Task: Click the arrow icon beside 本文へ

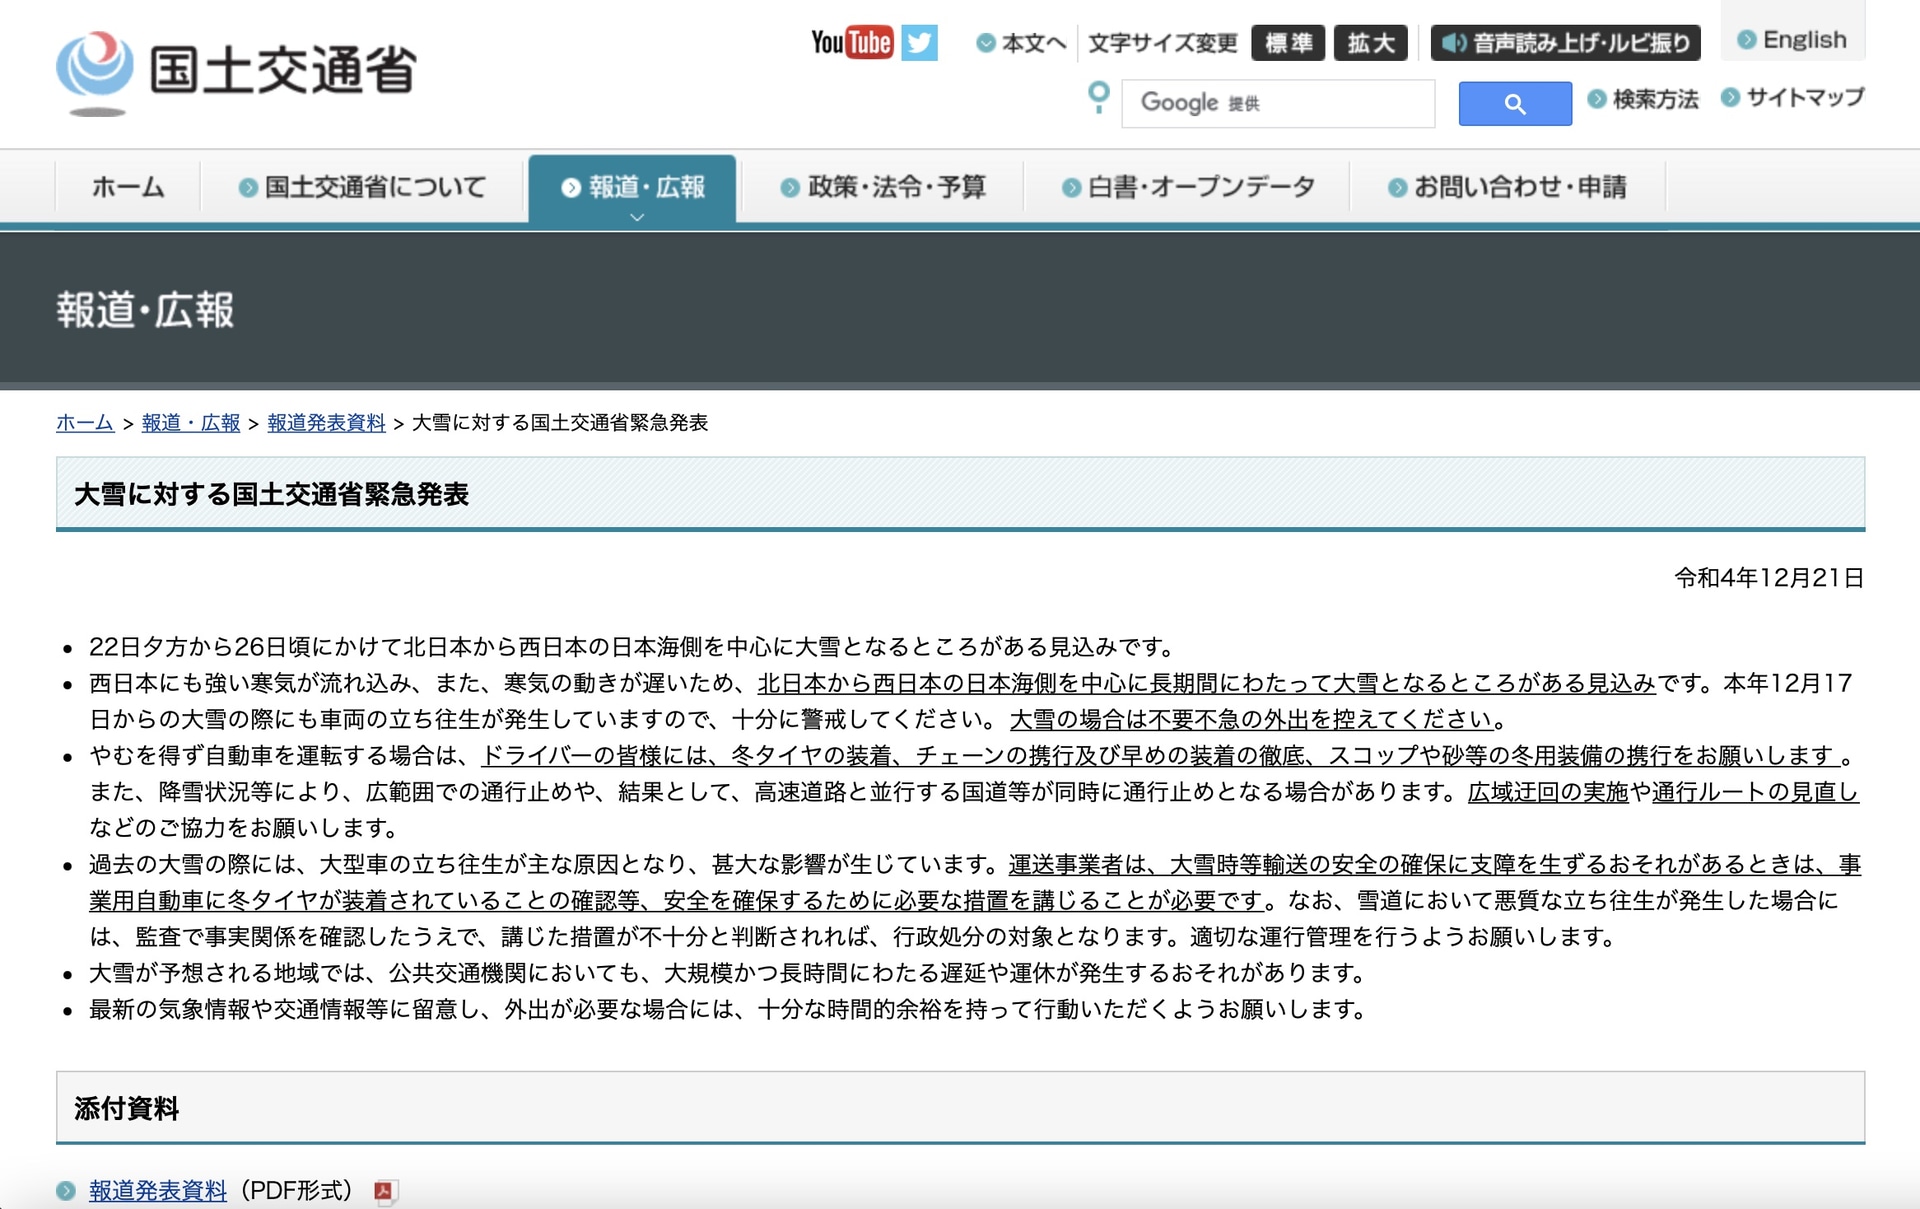Action: pyautogui.click(x=986, y=43)
